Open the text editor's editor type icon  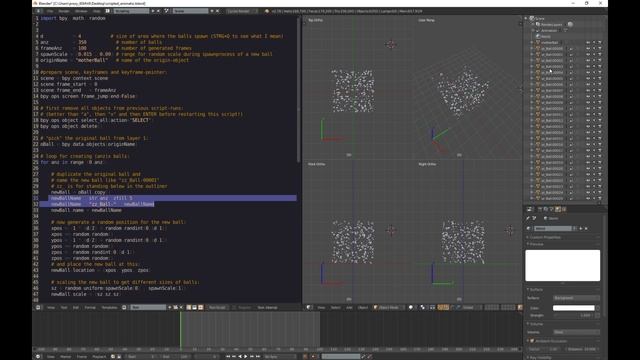(38, 307)
